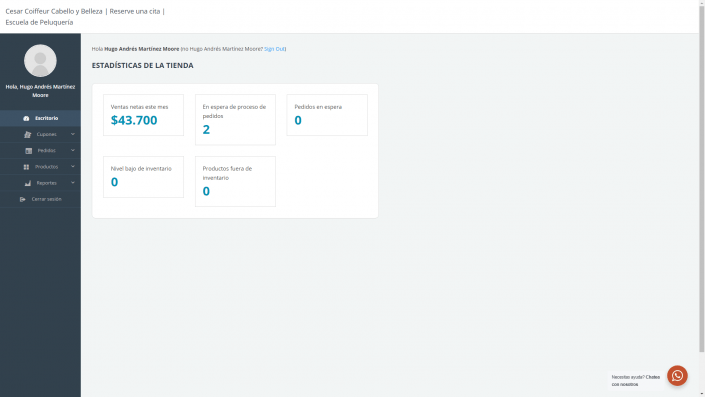Click the Cerrar sesión logout icon
705x397 pixels.
click(x=22, y=199)
